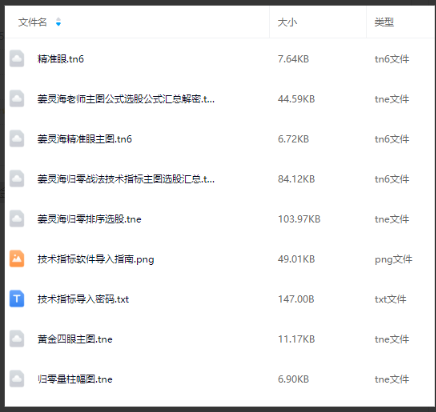Click tn6文件 type in the 84.12KB row
This screenshot has width=436, height=412.
click(392, 179)
